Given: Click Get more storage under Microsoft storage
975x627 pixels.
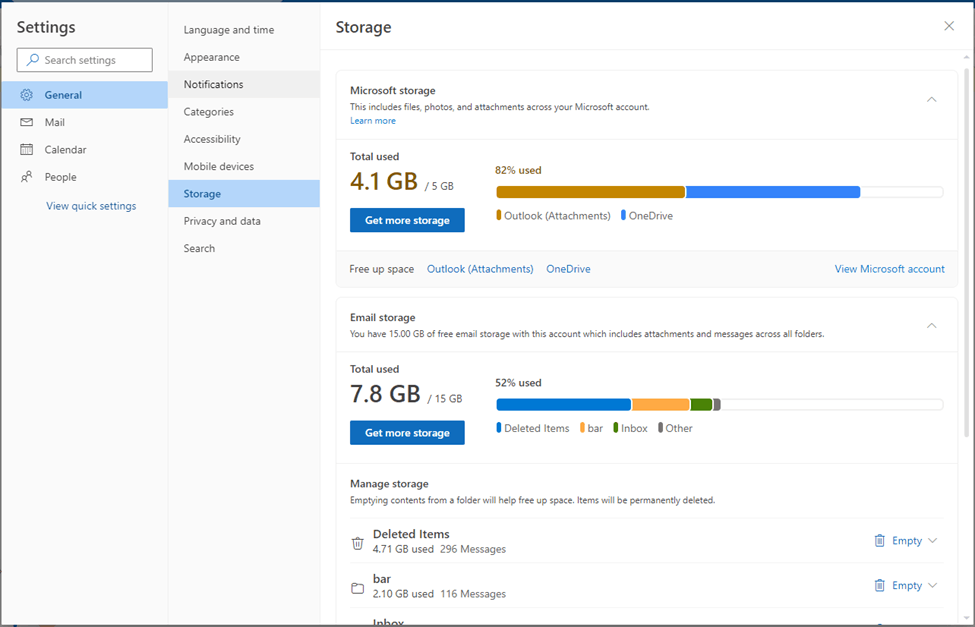Looking at the screenshot, I should pos(407,220).
